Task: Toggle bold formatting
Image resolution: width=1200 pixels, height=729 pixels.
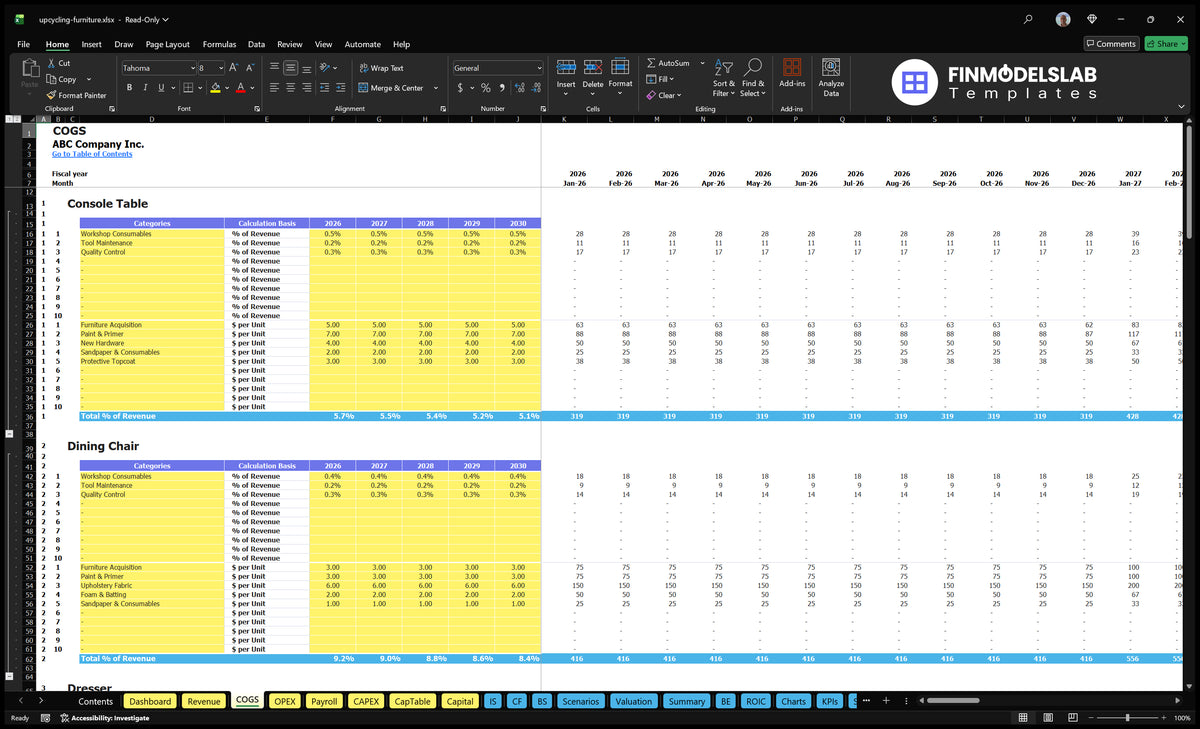Action: (x=129, y=88)
